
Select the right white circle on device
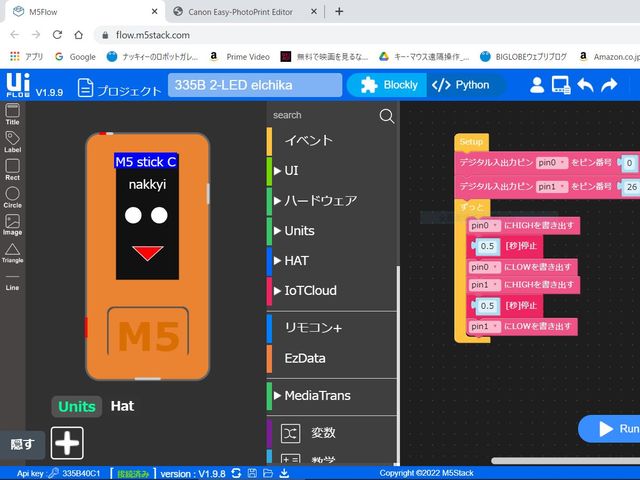[x=159, y=215]
